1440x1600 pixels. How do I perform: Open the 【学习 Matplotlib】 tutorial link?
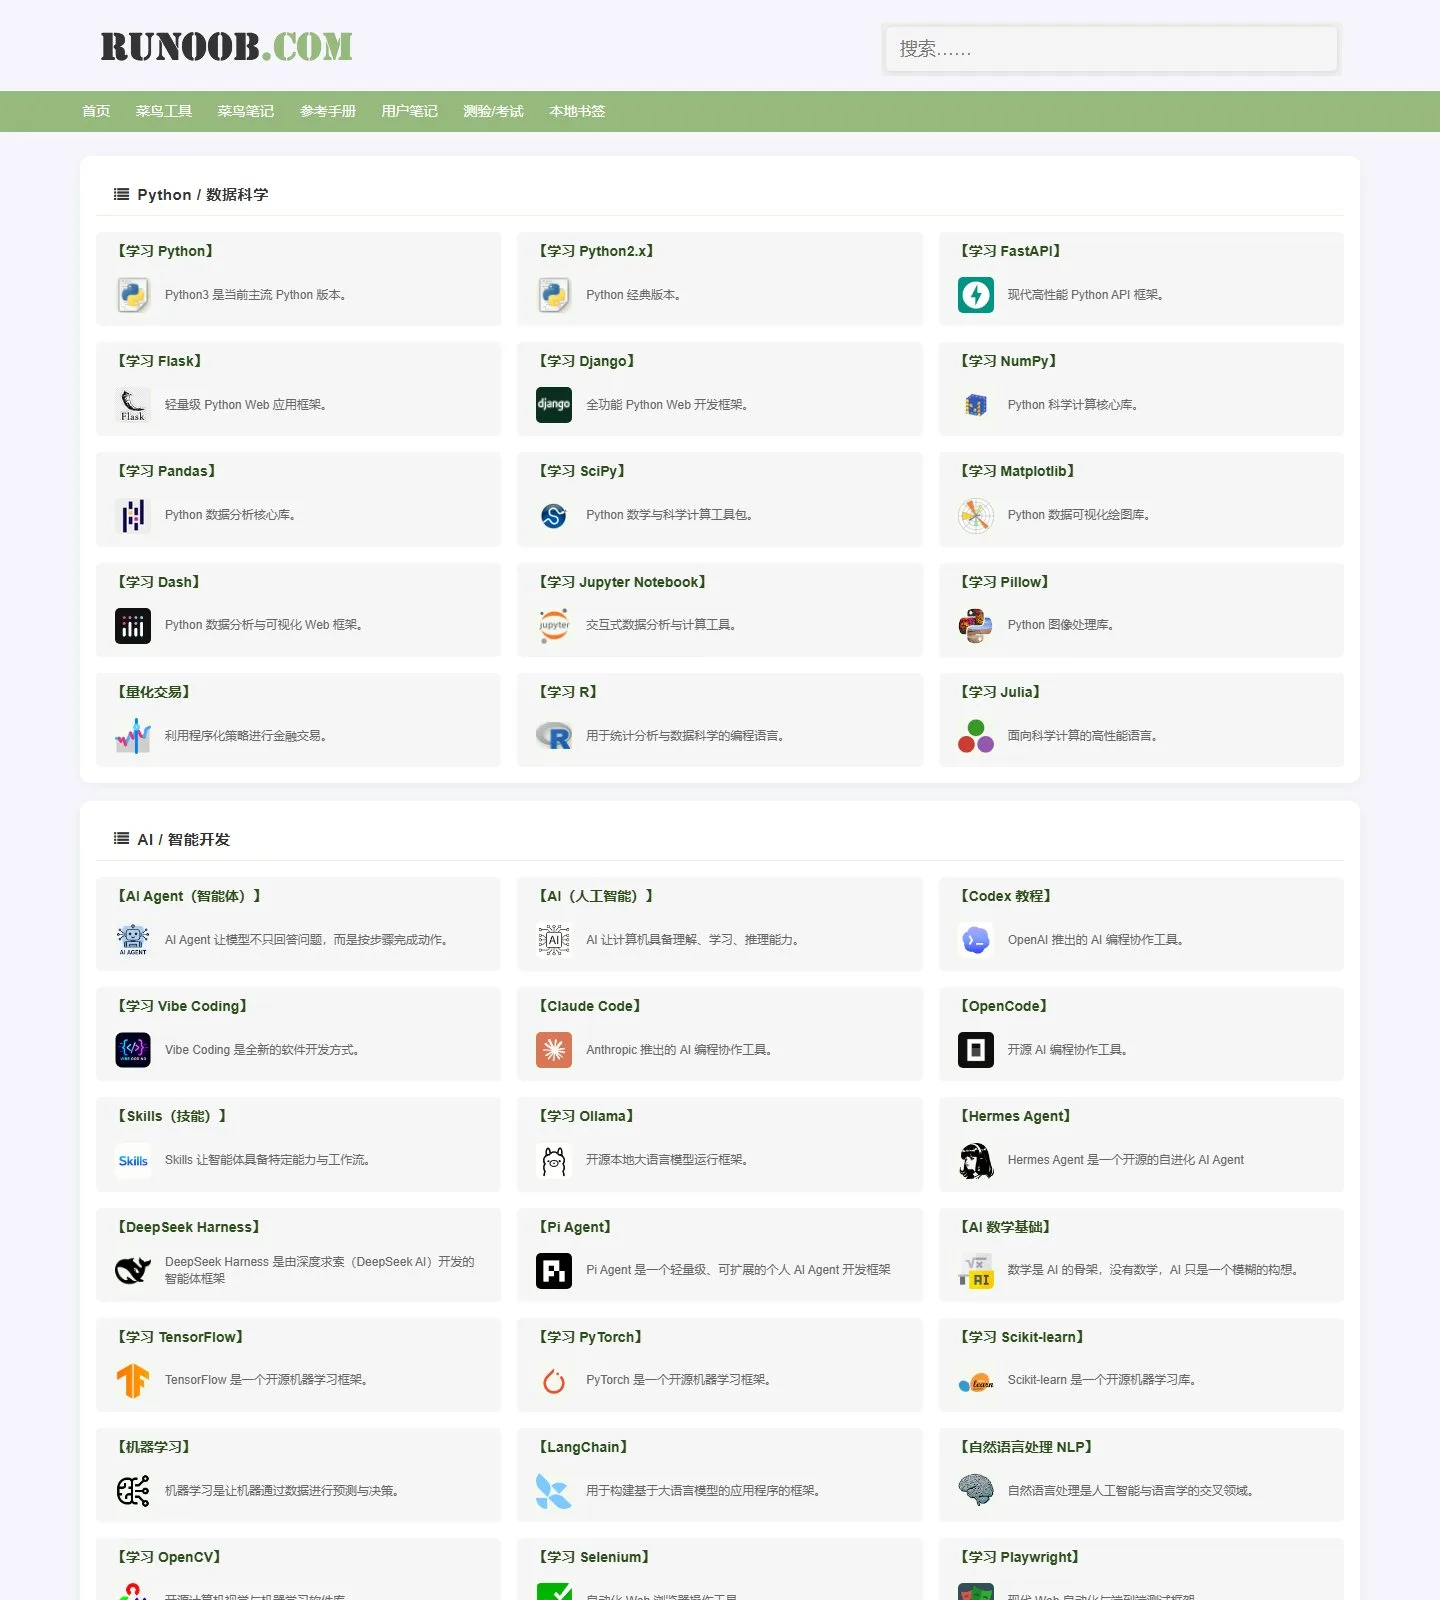point(1018,471)
